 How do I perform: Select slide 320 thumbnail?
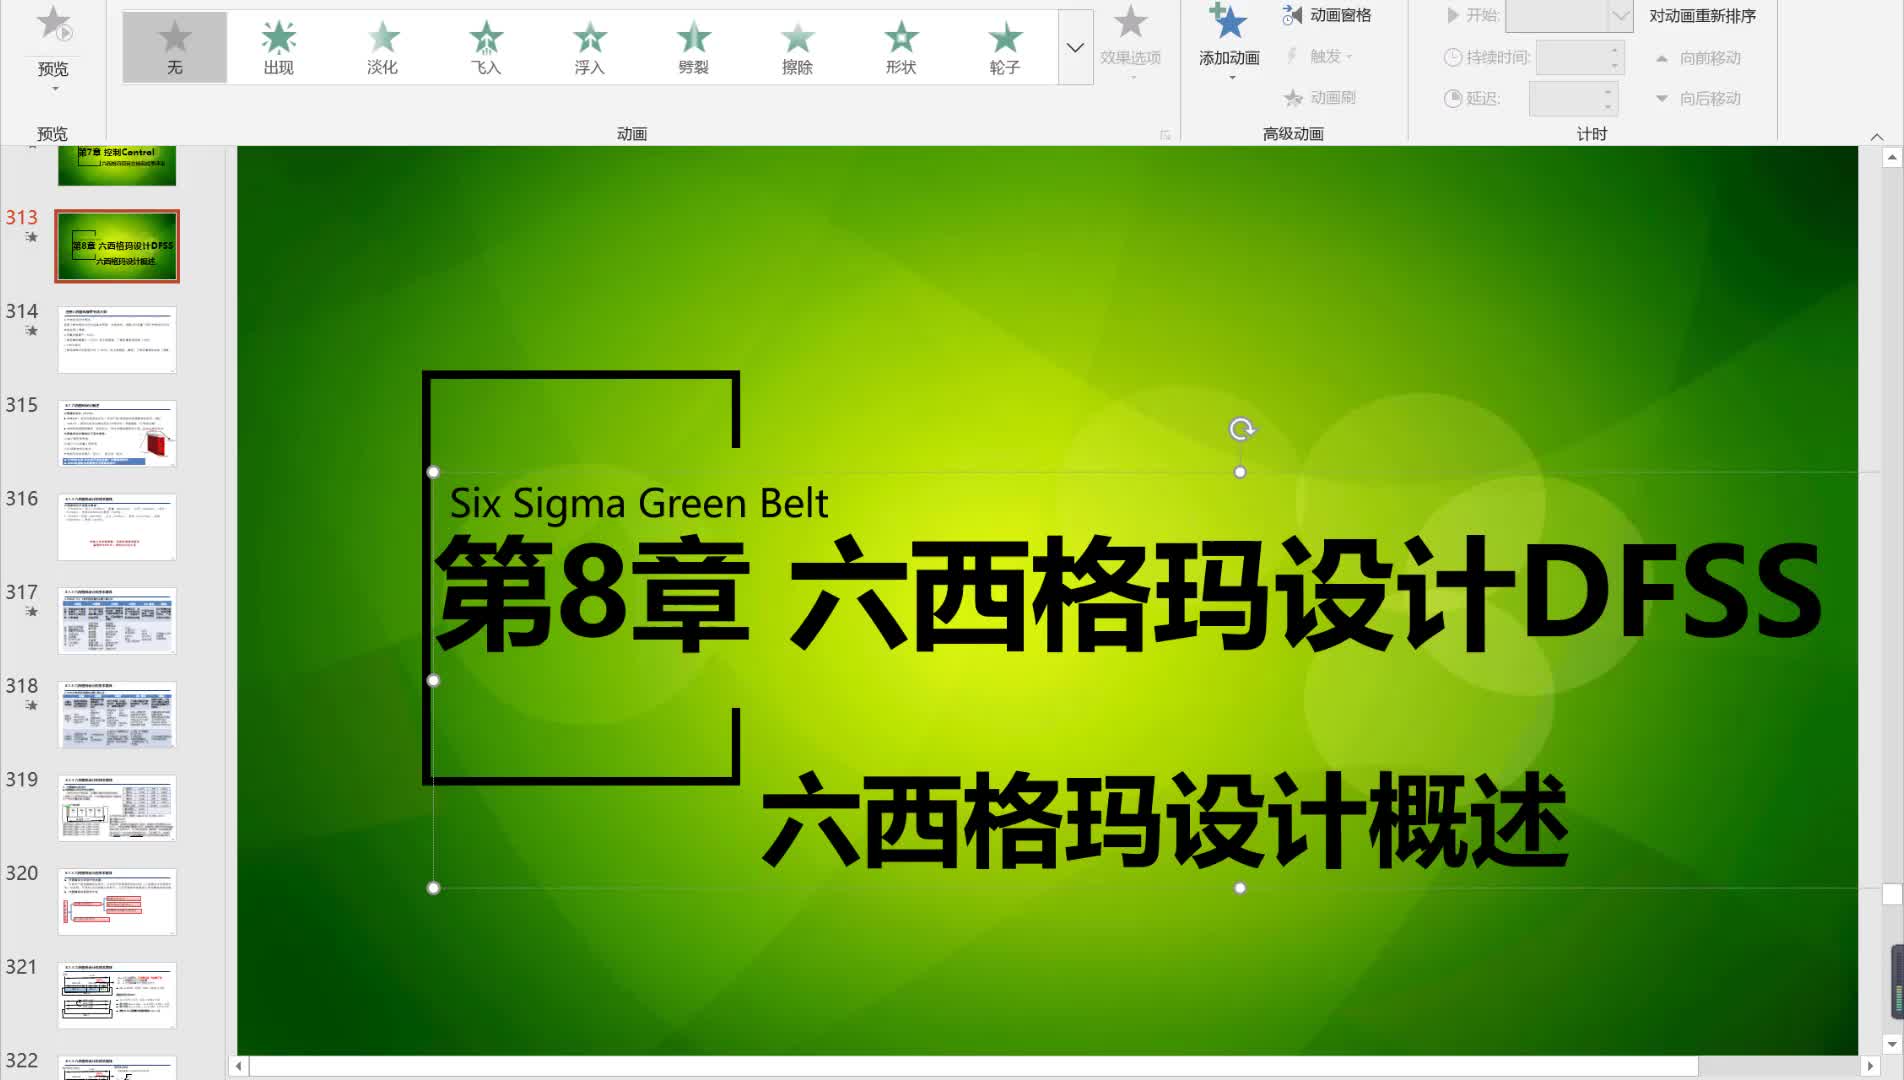coord(117,902)
